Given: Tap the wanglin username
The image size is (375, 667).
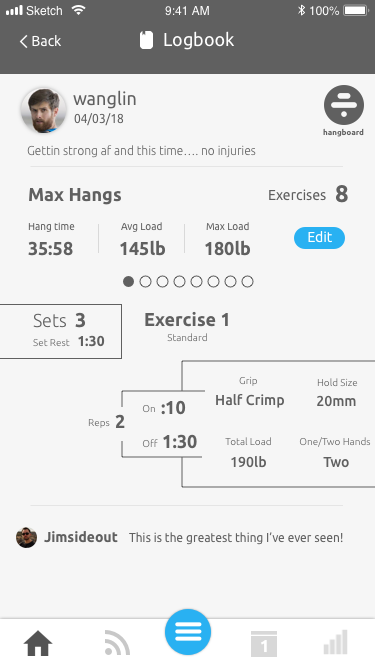Looking at the screenshot, I should click(x=105, y=99).
